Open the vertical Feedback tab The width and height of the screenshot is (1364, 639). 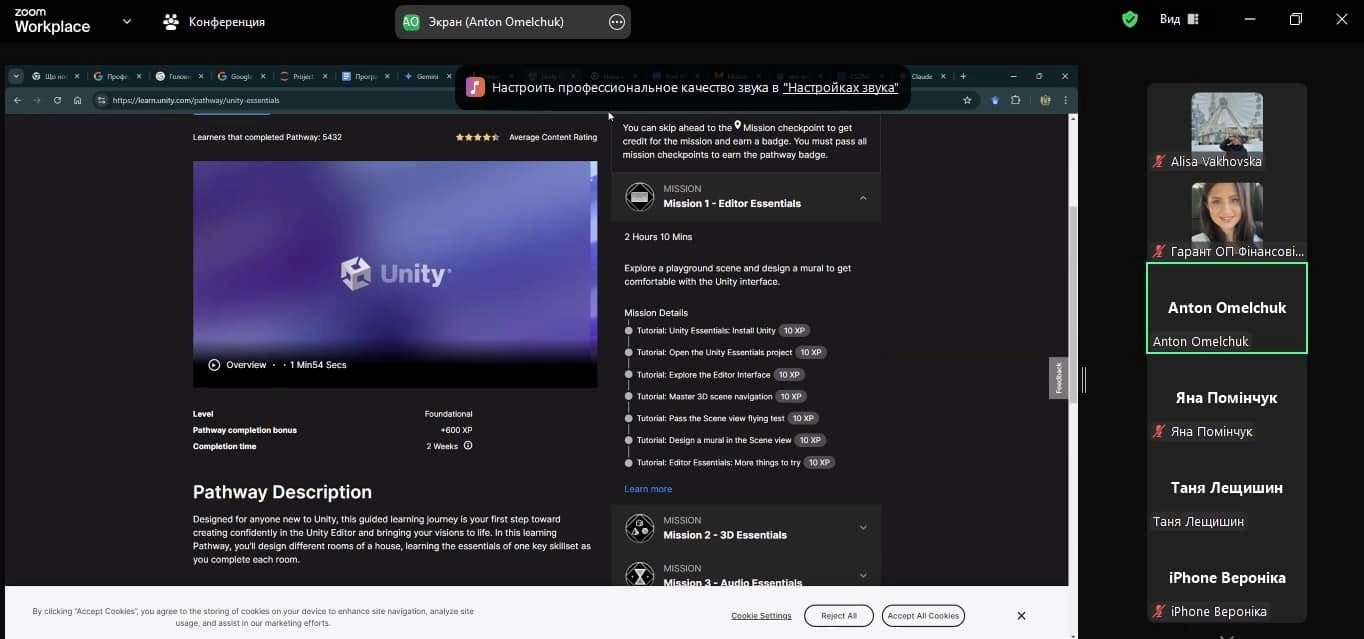1058,378
